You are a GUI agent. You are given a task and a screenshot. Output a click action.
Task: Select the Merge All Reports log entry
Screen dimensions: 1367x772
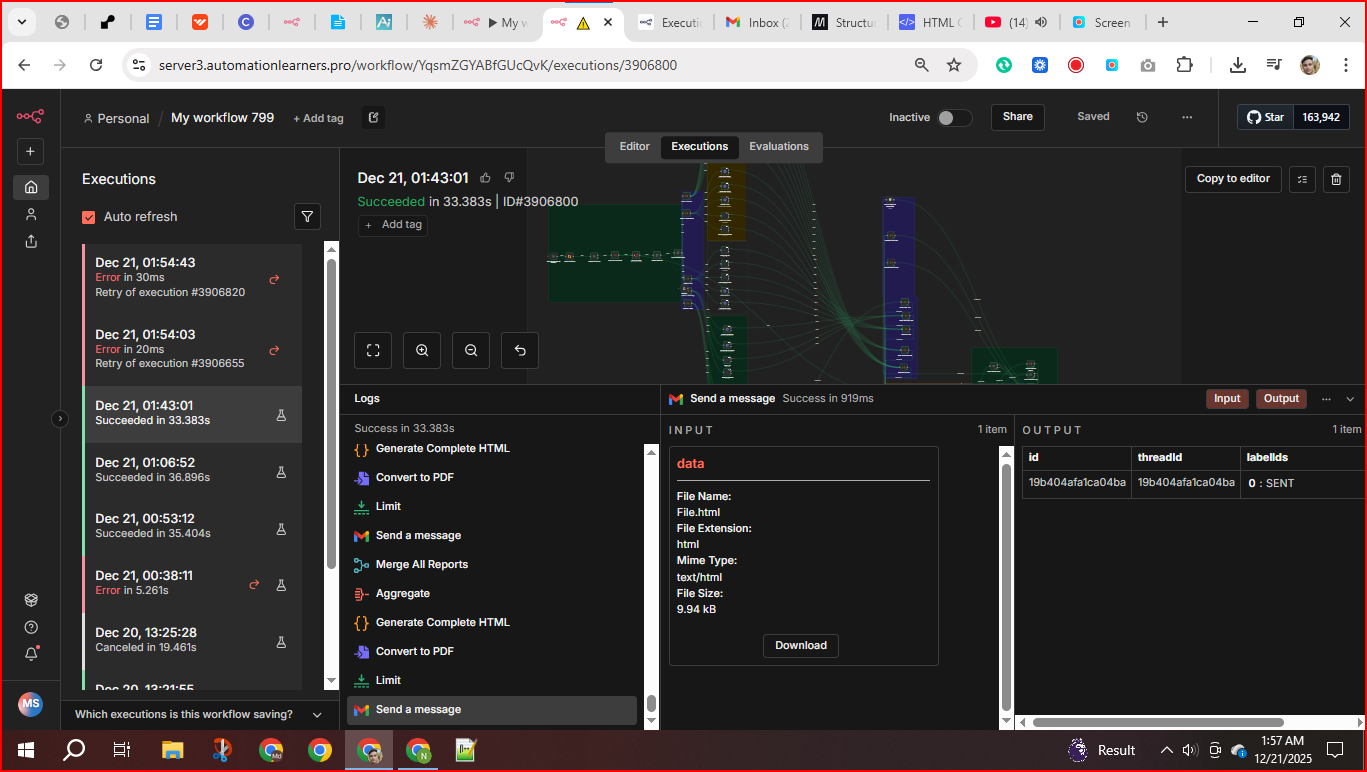click(x=492, y=565)
